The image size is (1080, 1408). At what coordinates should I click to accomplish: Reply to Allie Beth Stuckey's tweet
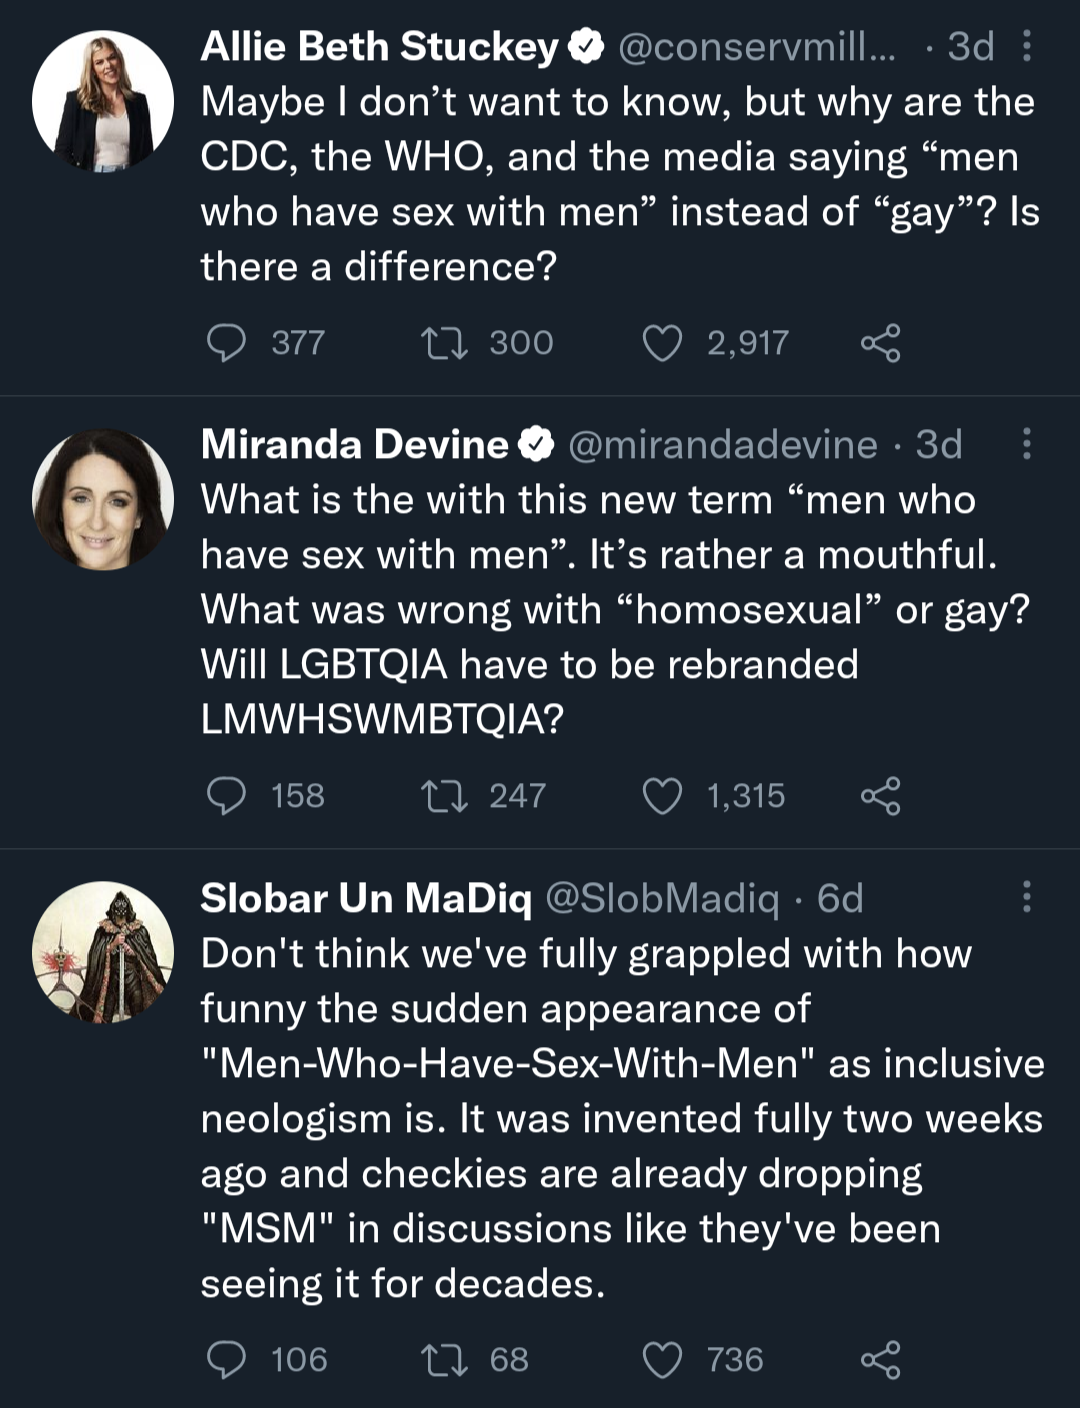226,343
